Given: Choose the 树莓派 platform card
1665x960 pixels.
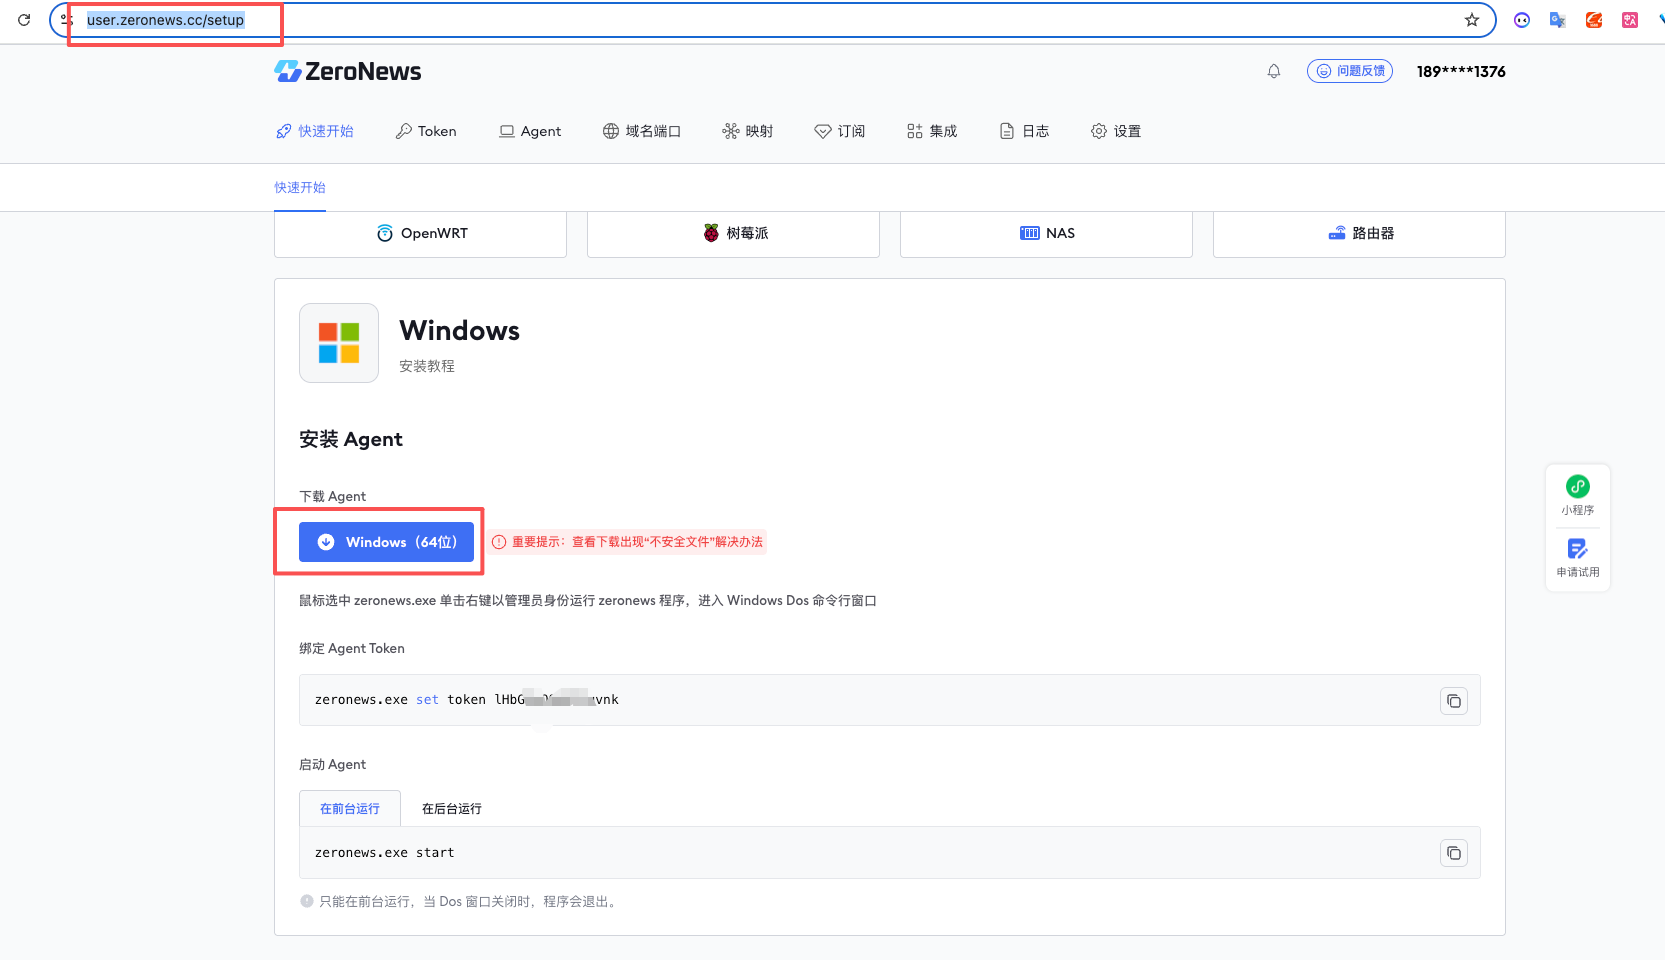Looking at the screenshot, I should [733, 233].
